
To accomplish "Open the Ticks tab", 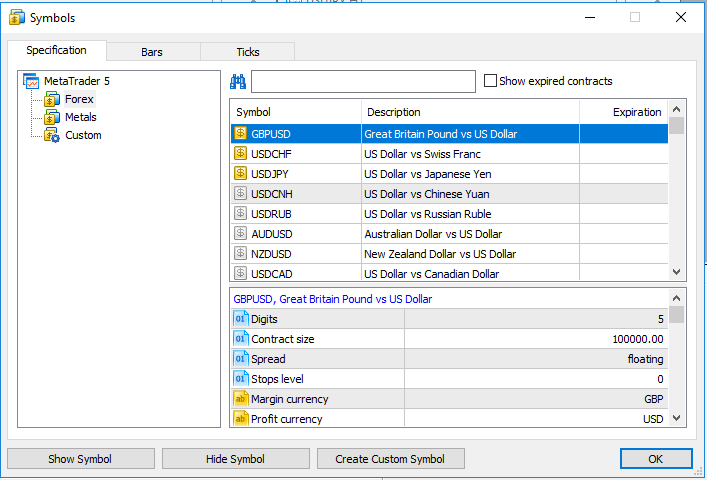I will 248,52.
